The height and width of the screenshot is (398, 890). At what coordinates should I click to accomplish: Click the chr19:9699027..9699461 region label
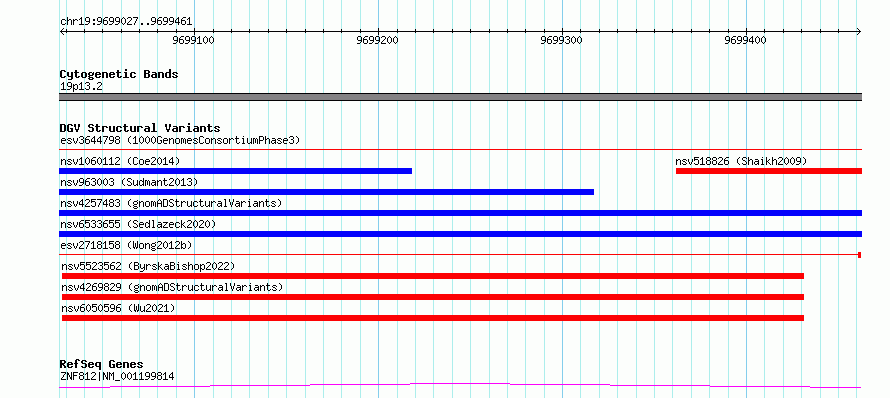pyautogui.click(x=126, y=22)
